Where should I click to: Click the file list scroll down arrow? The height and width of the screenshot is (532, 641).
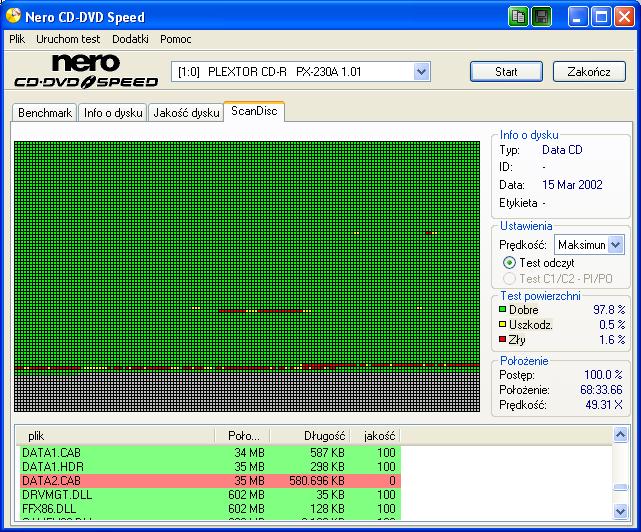coord(621,511)
